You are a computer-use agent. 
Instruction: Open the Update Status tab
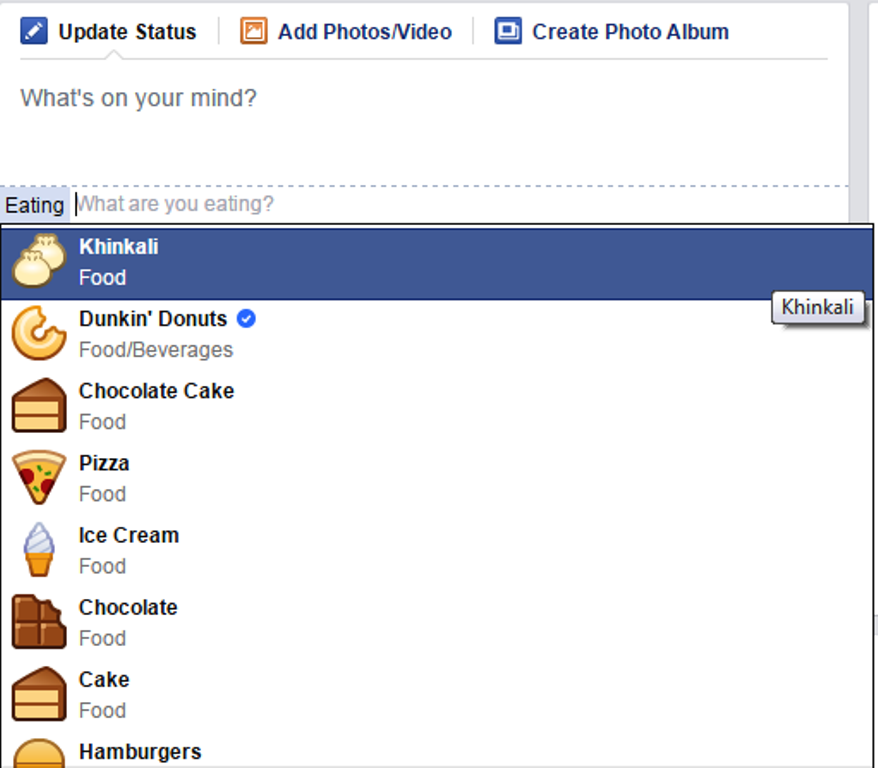tap(108, 31)
